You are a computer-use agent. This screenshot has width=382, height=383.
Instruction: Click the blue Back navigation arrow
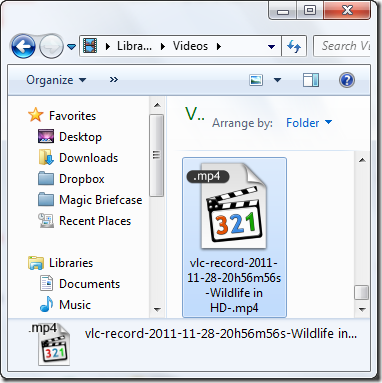point(23,46)
